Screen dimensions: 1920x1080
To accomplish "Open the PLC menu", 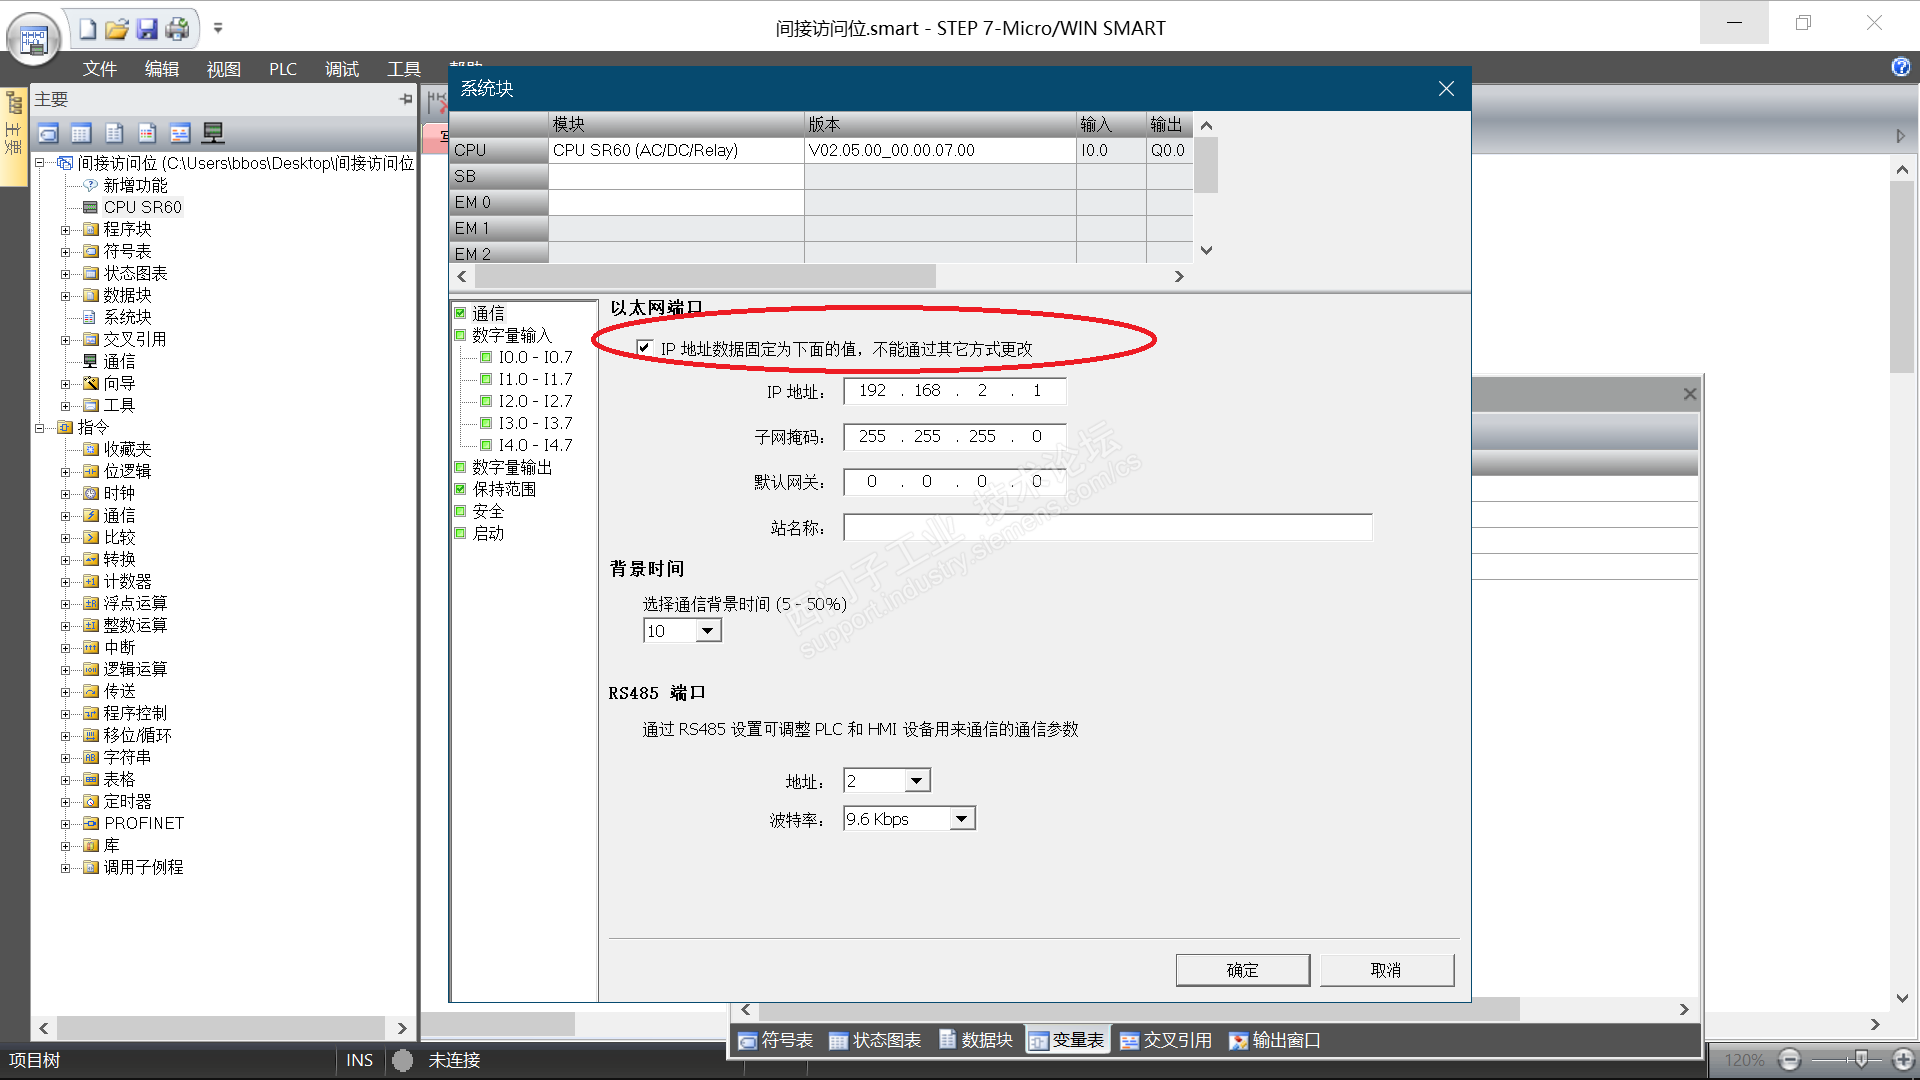I will 282,69.
